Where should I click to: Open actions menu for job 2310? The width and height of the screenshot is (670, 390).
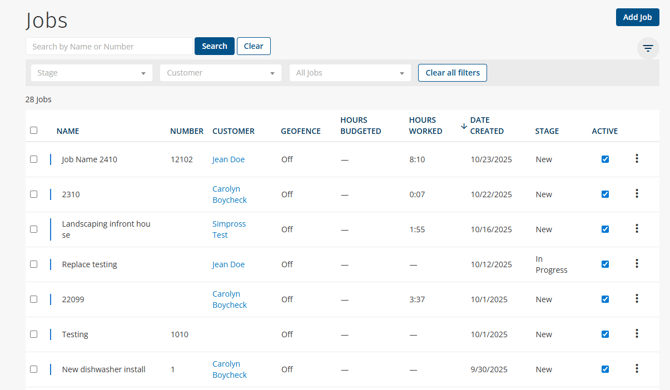pos(637,194)
